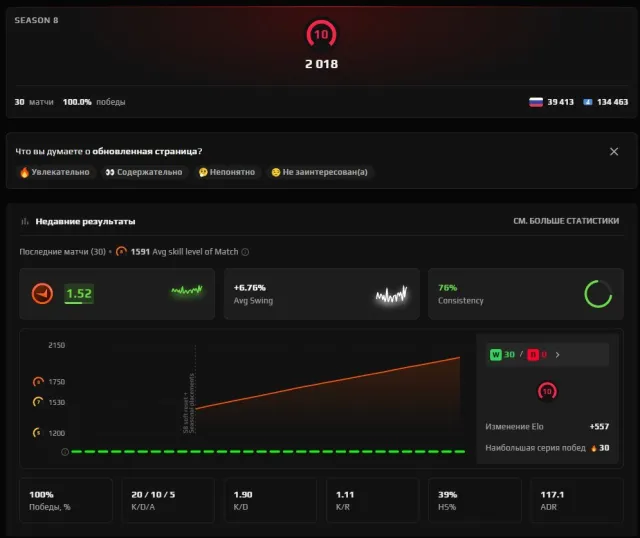Click the level 10 badge in Elo summary panel

pos(547,391)
